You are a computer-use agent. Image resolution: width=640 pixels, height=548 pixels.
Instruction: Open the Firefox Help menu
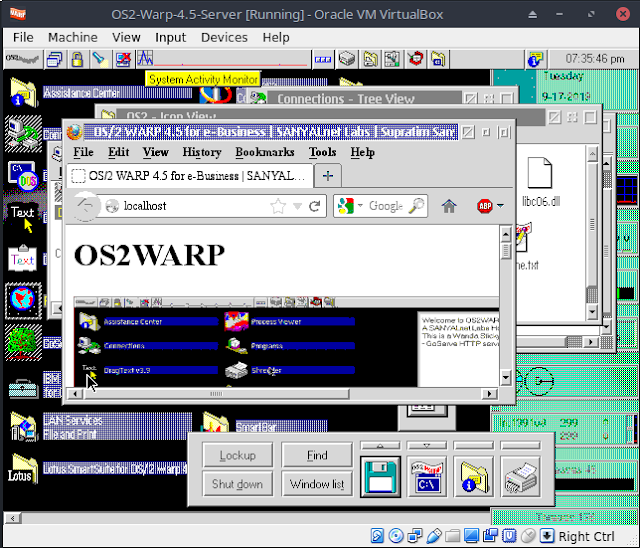click(362, 152)
